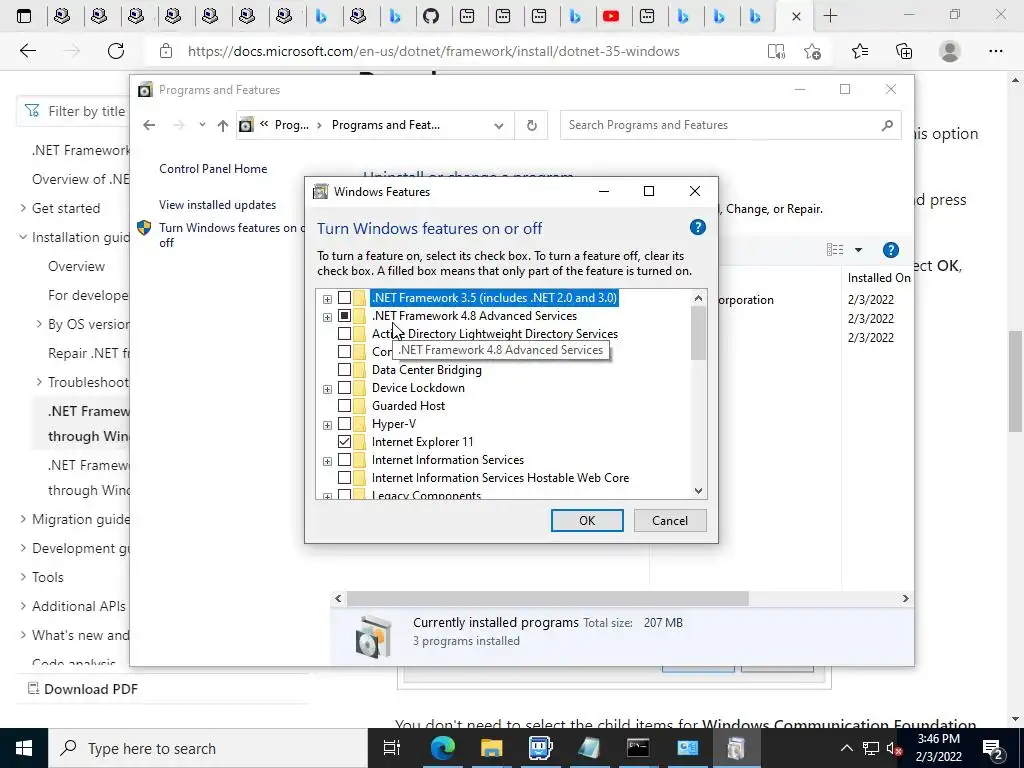1024x768 pixels.
Task: Go up one level in Programs and Features
Action: [x=223, y=125]
